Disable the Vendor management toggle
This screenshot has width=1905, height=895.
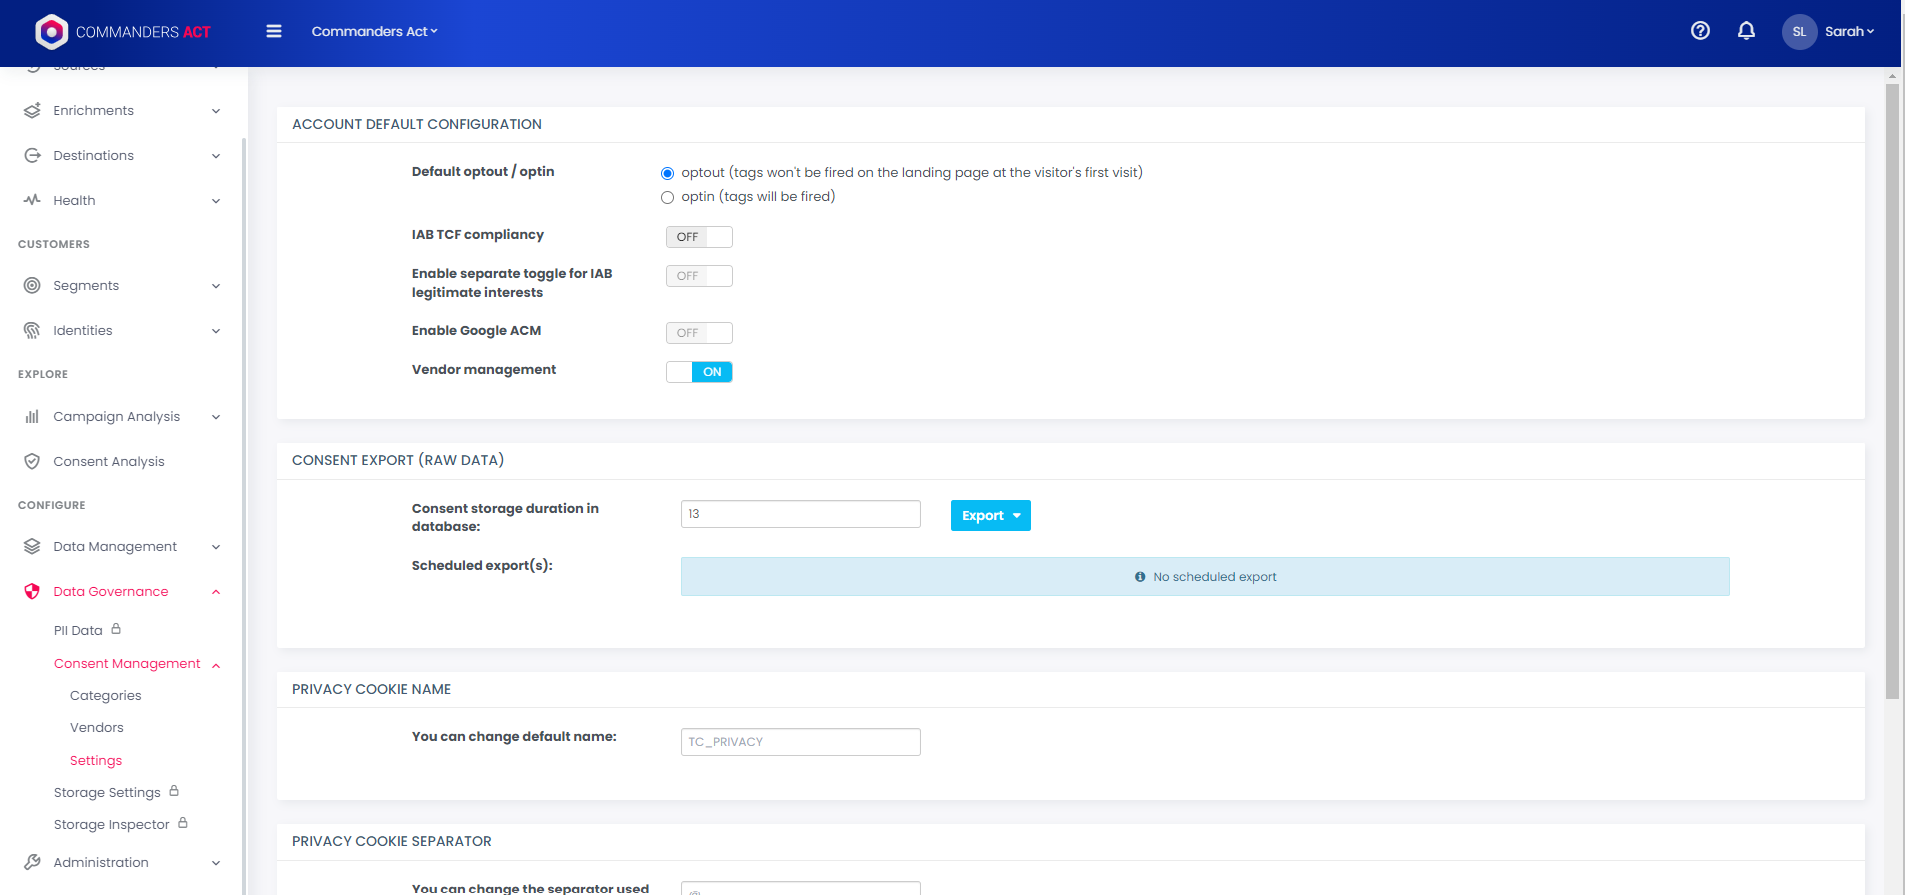tap(699, 372)
